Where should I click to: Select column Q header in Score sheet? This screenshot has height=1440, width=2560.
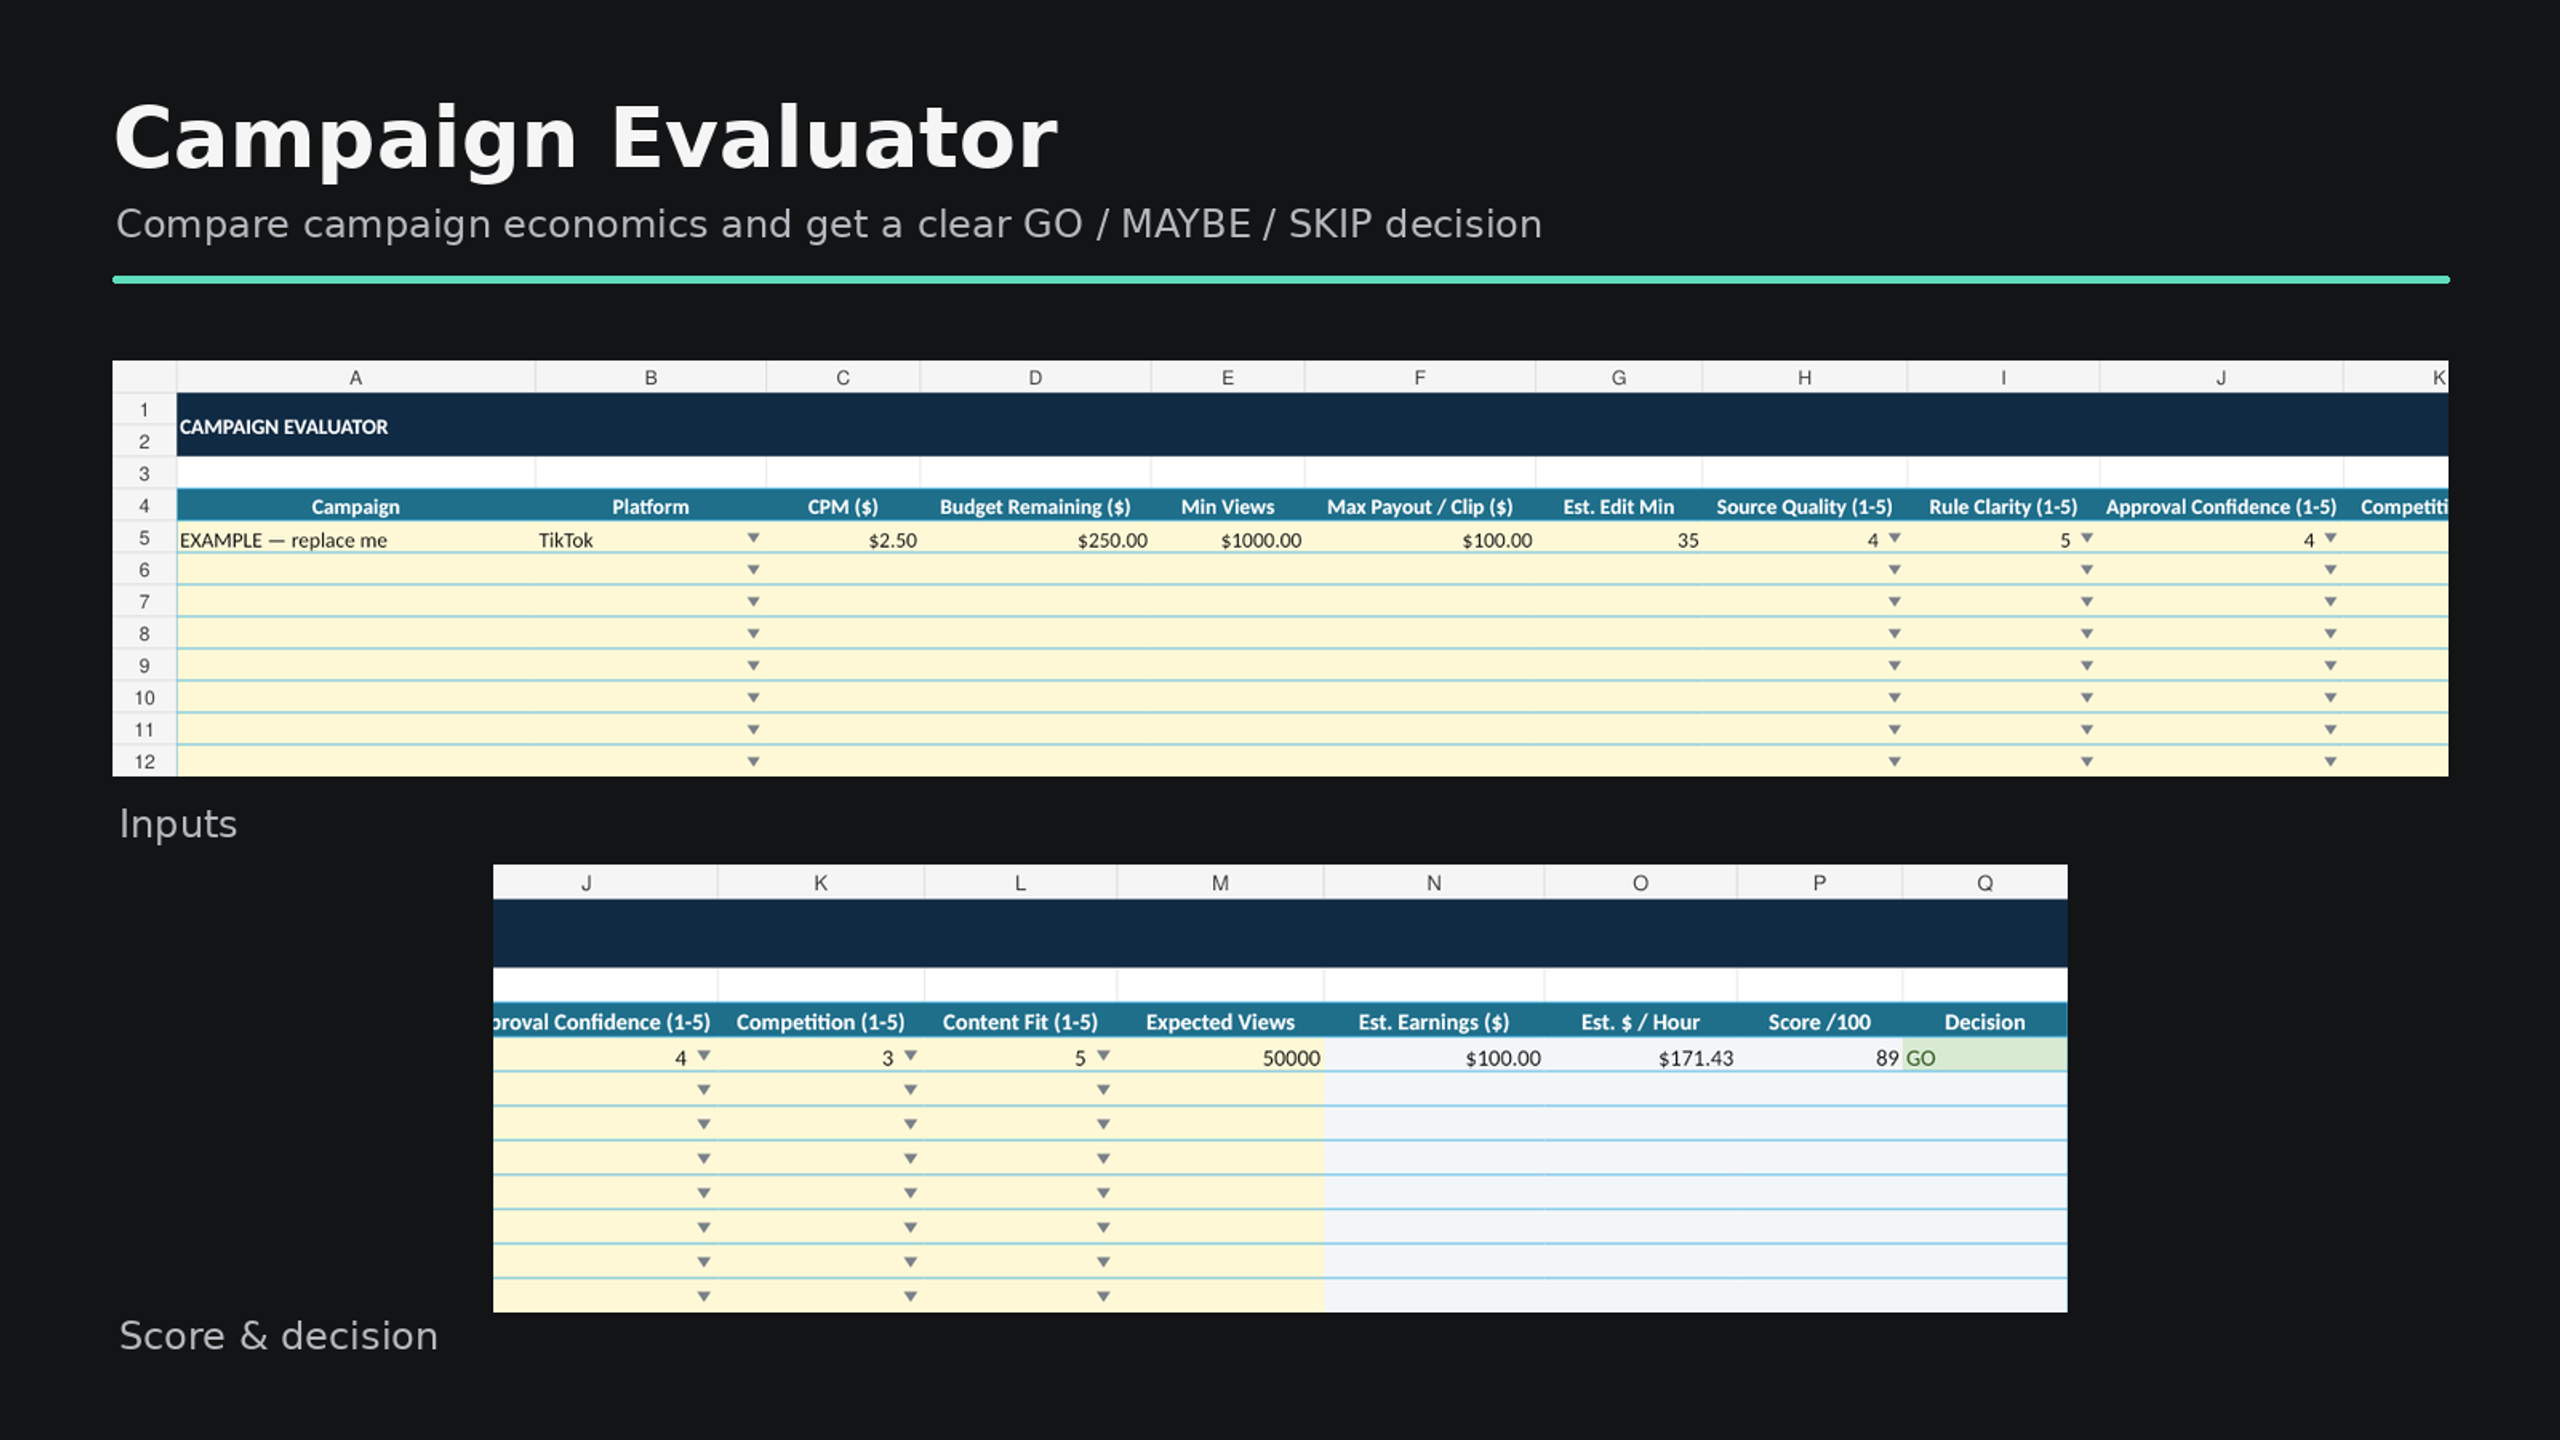1985,883
